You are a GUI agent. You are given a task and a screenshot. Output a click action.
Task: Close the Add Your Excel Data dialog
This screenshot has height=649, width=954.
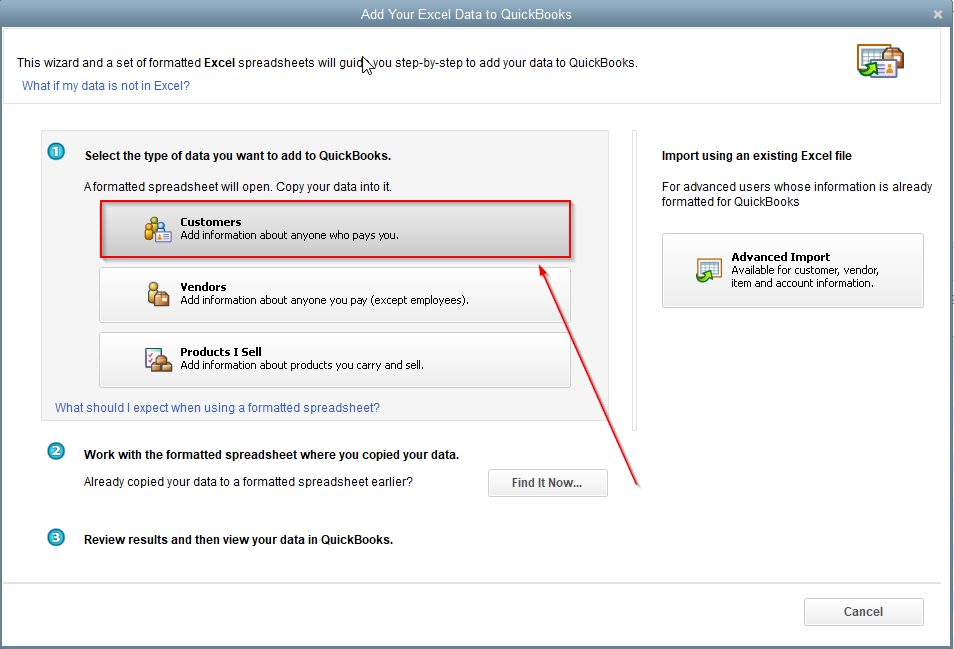tap(938, 14)
